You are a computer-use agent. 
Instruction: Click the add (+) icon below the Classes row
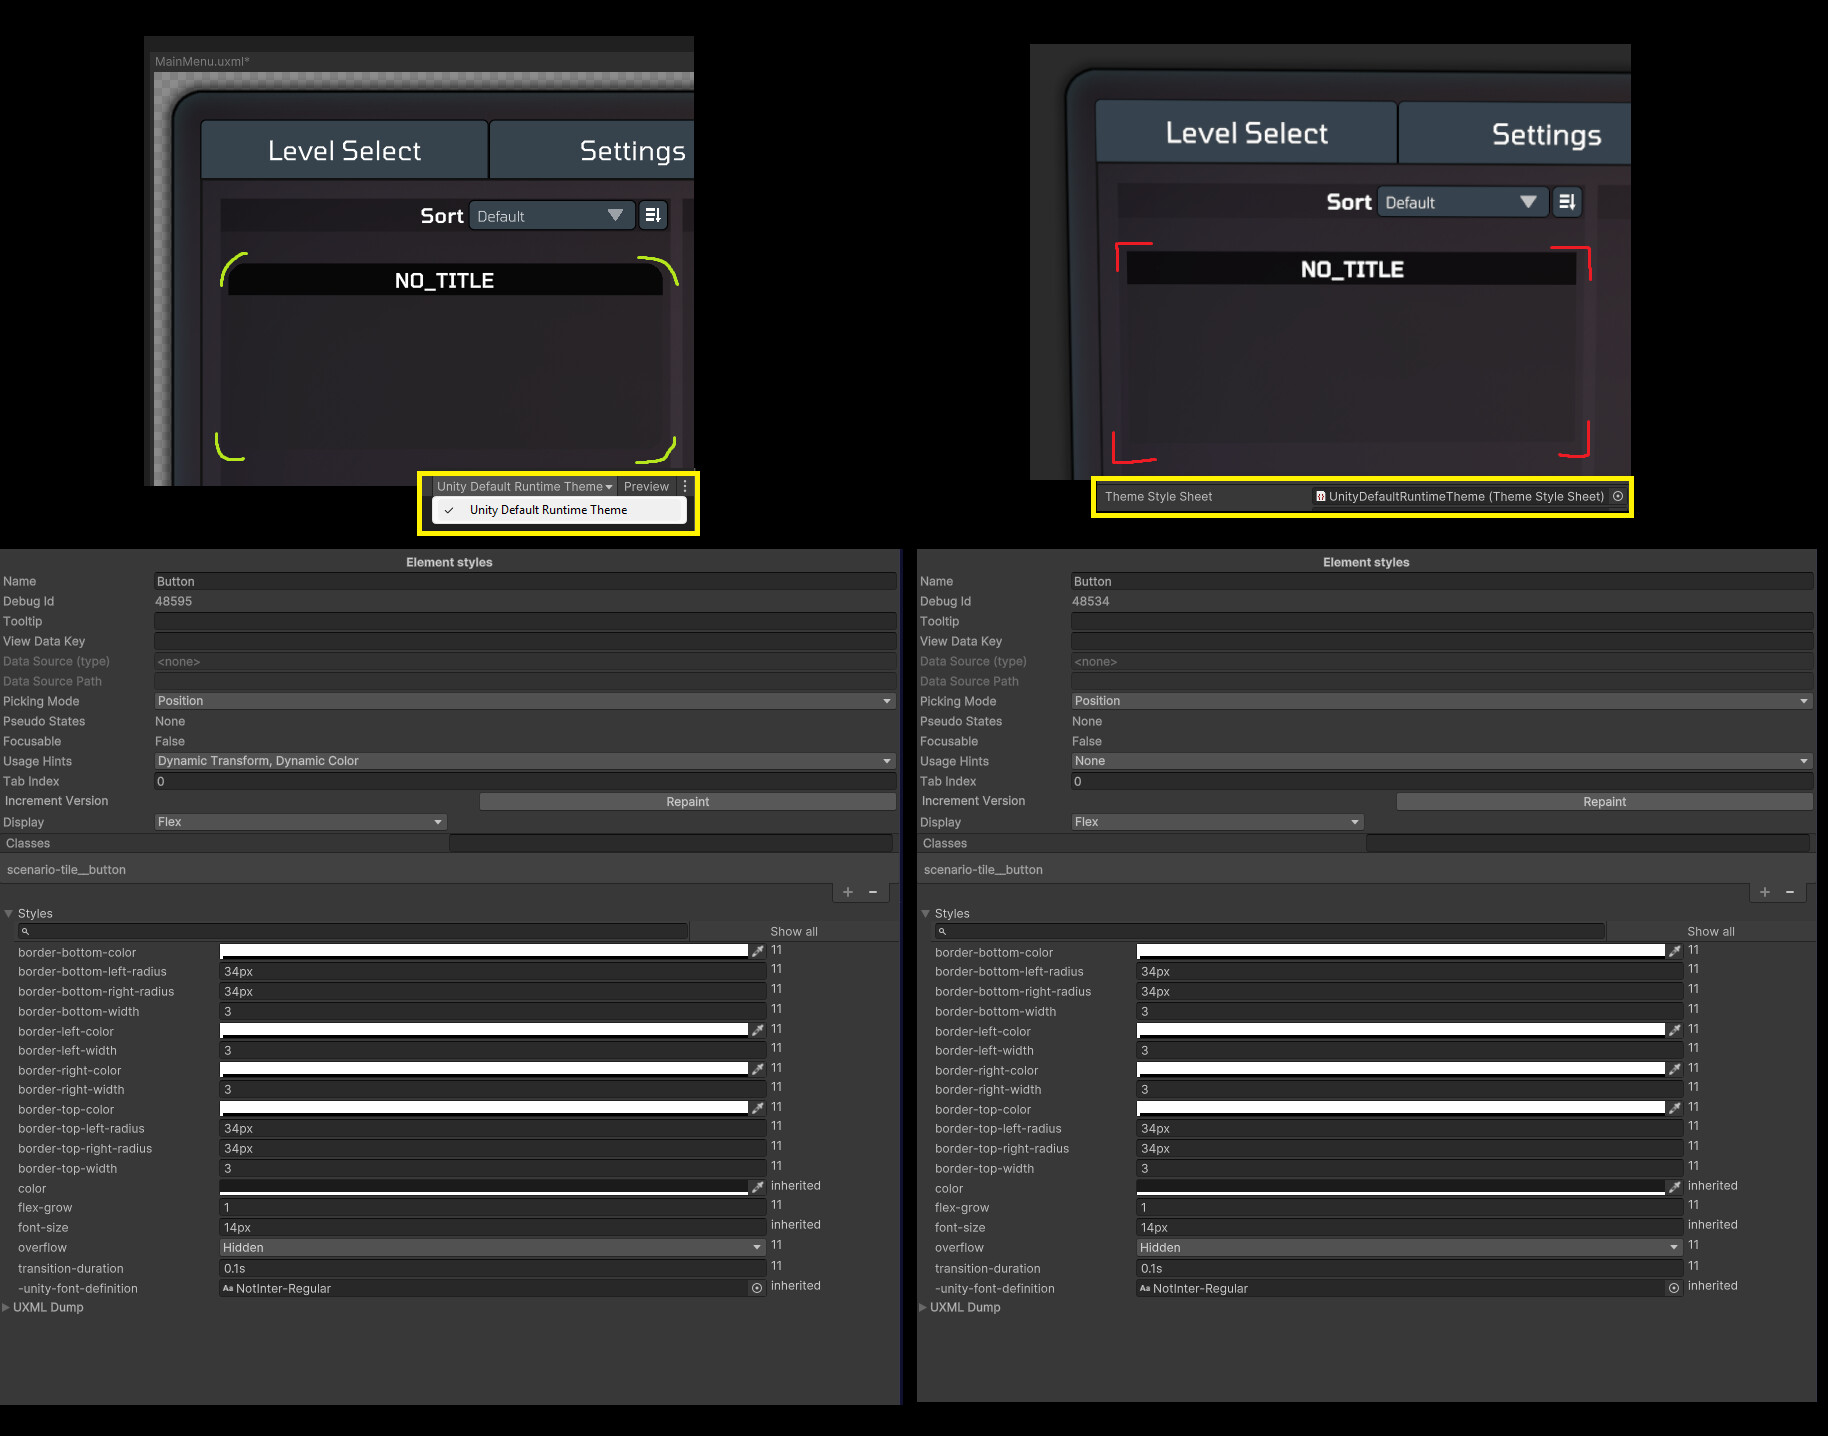pos(847,892)
